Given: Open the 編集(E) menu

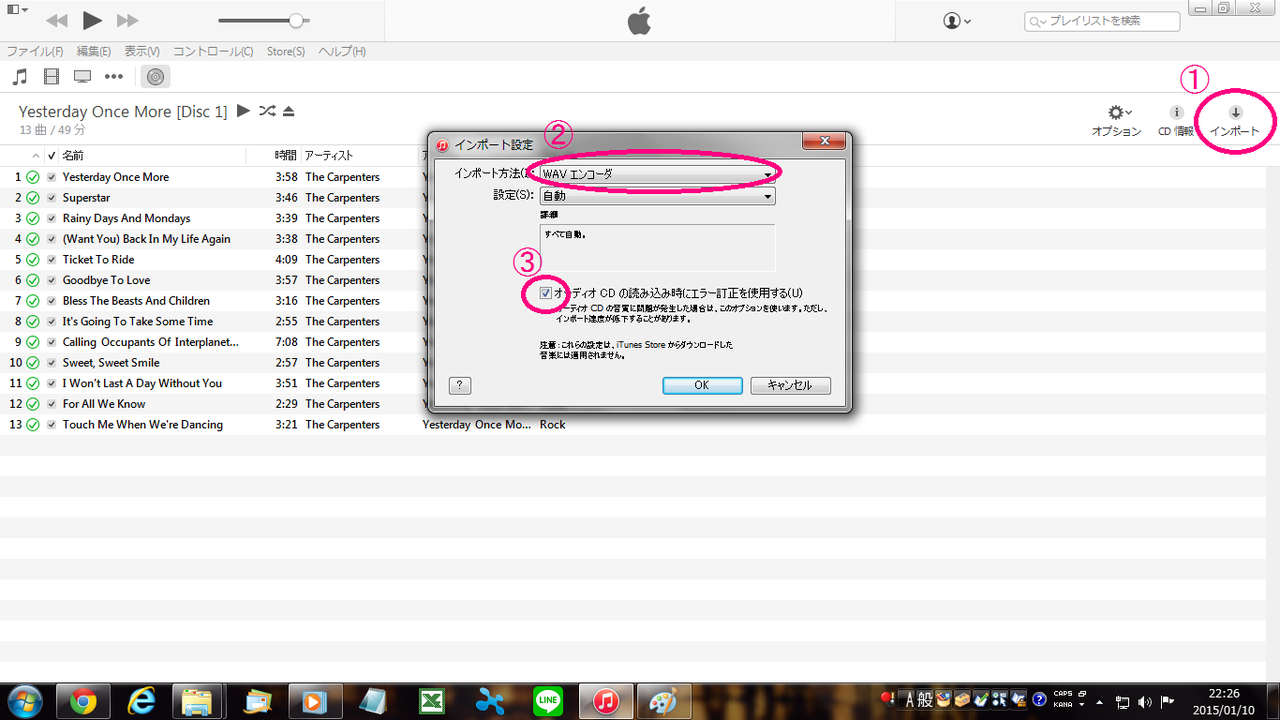Looking at the screenshot, I should [x=94, y=51].
